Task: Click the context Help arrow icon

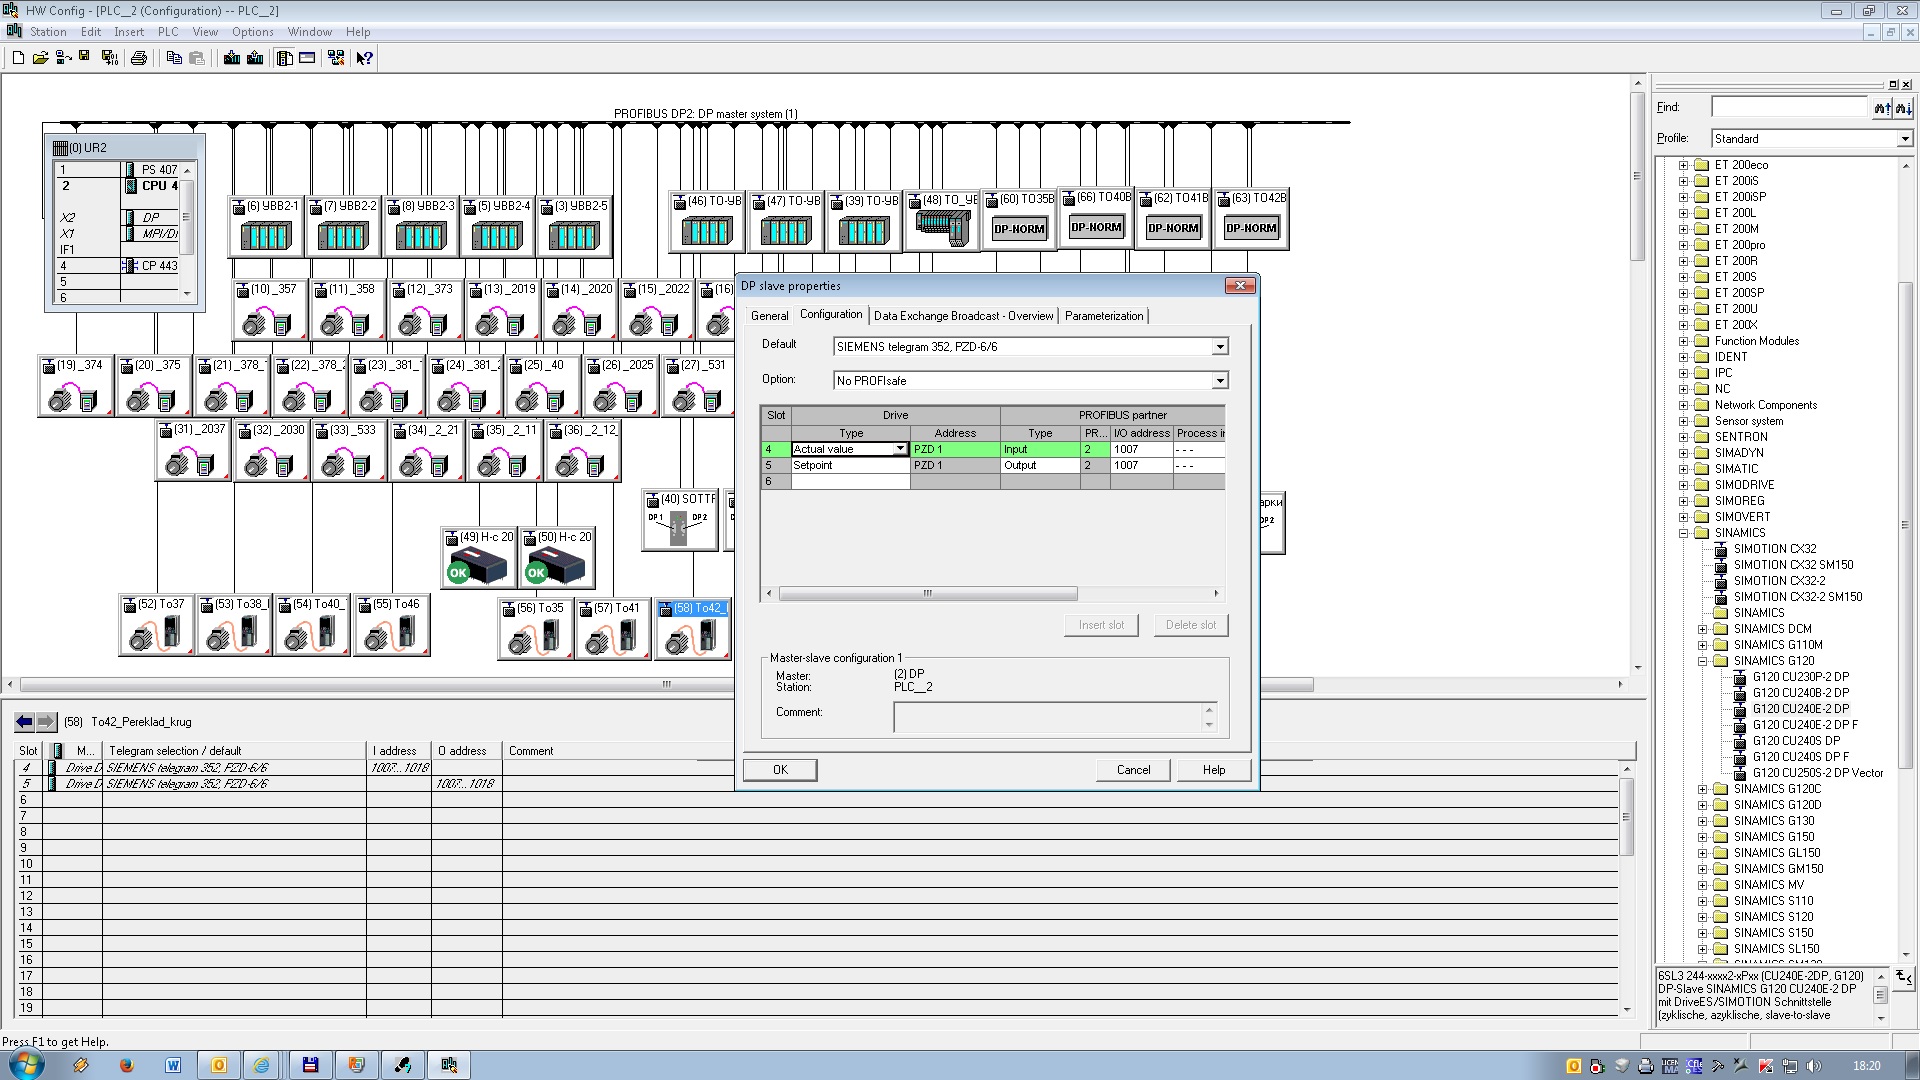Action: point(365,58)
